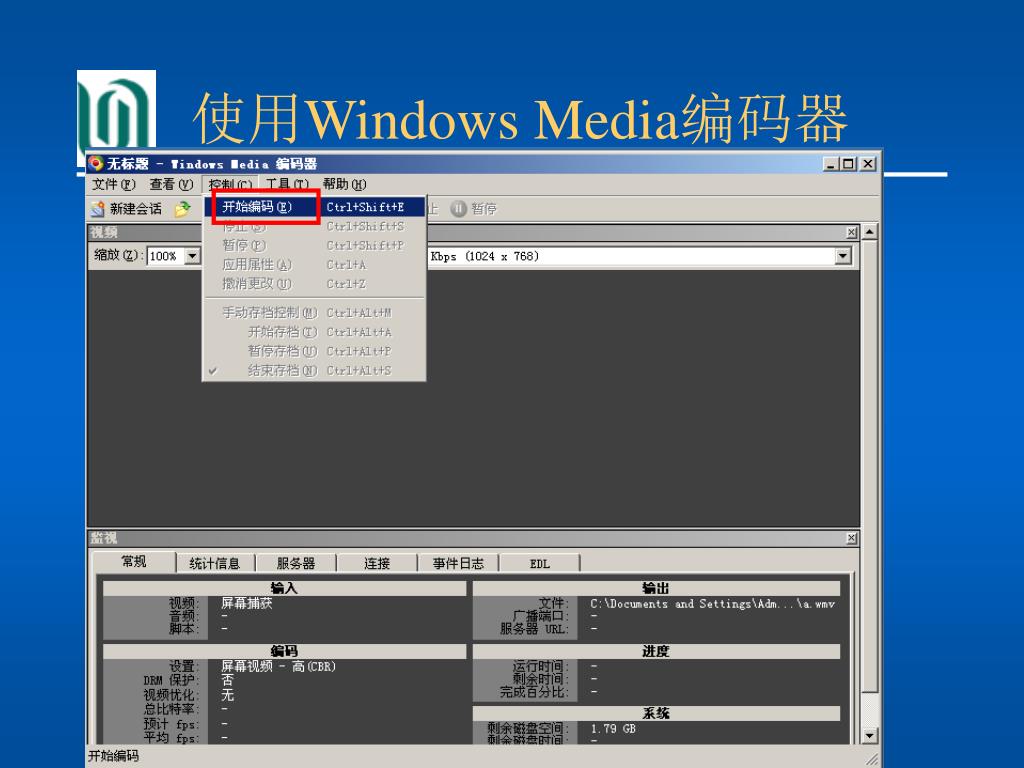Switch to the 连接 tab
Image resolution: width=1024 pixels, height=768 pixels.
[x=377, y=563]
